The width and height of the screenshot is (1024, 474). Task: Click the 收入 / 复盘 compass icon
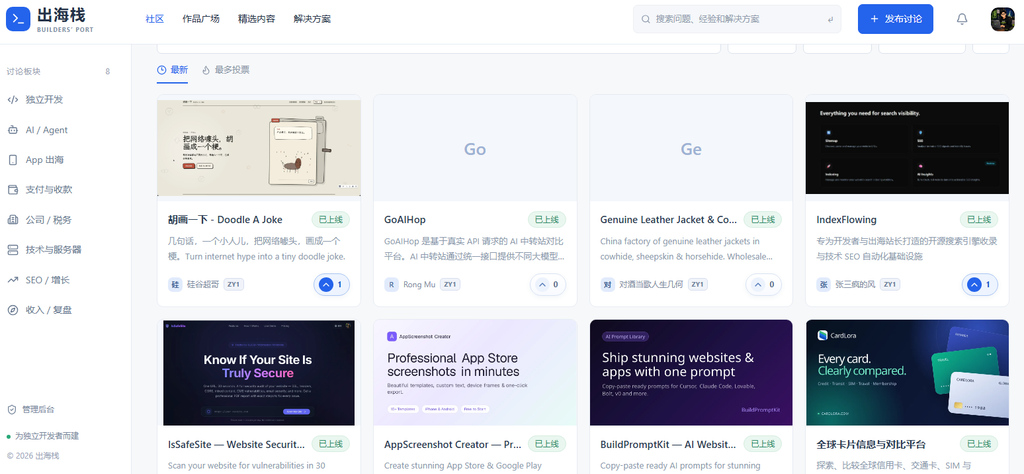coord(12,309)
